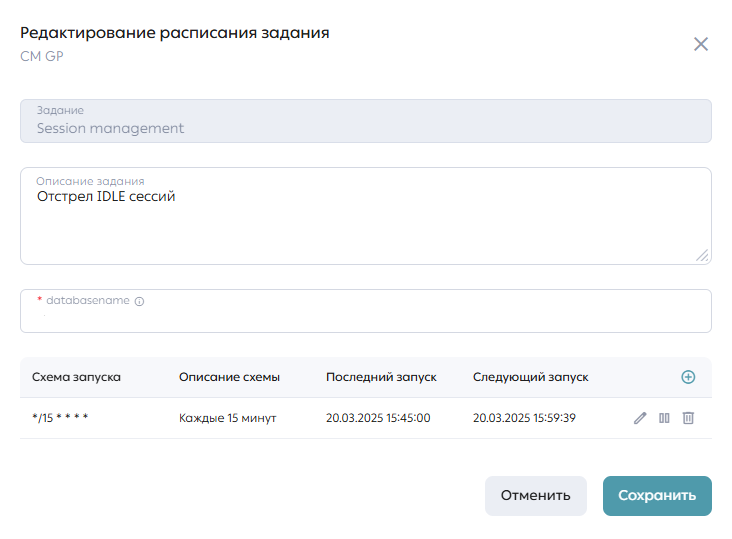Viewport: 732px width, 539px height.
Task: Select next run time 20.03.2025 15:59:39
Action: (524, 418)
